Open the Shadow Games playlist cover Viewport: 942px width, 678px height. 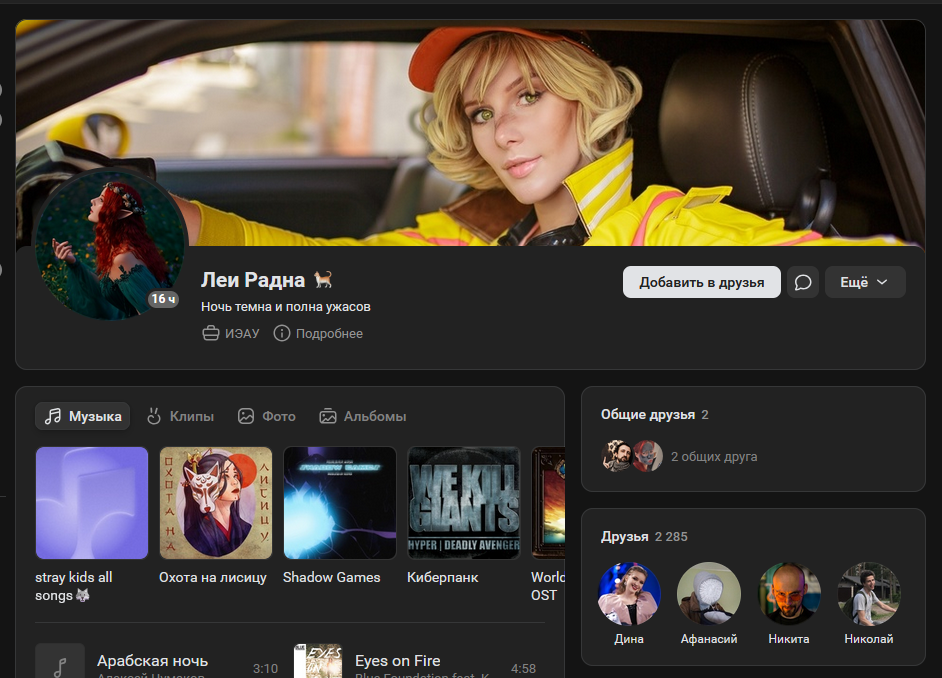339,503
